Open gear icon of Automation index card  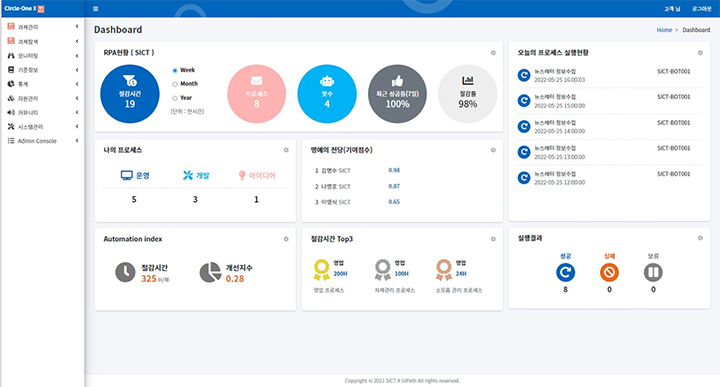pos(286,239)
